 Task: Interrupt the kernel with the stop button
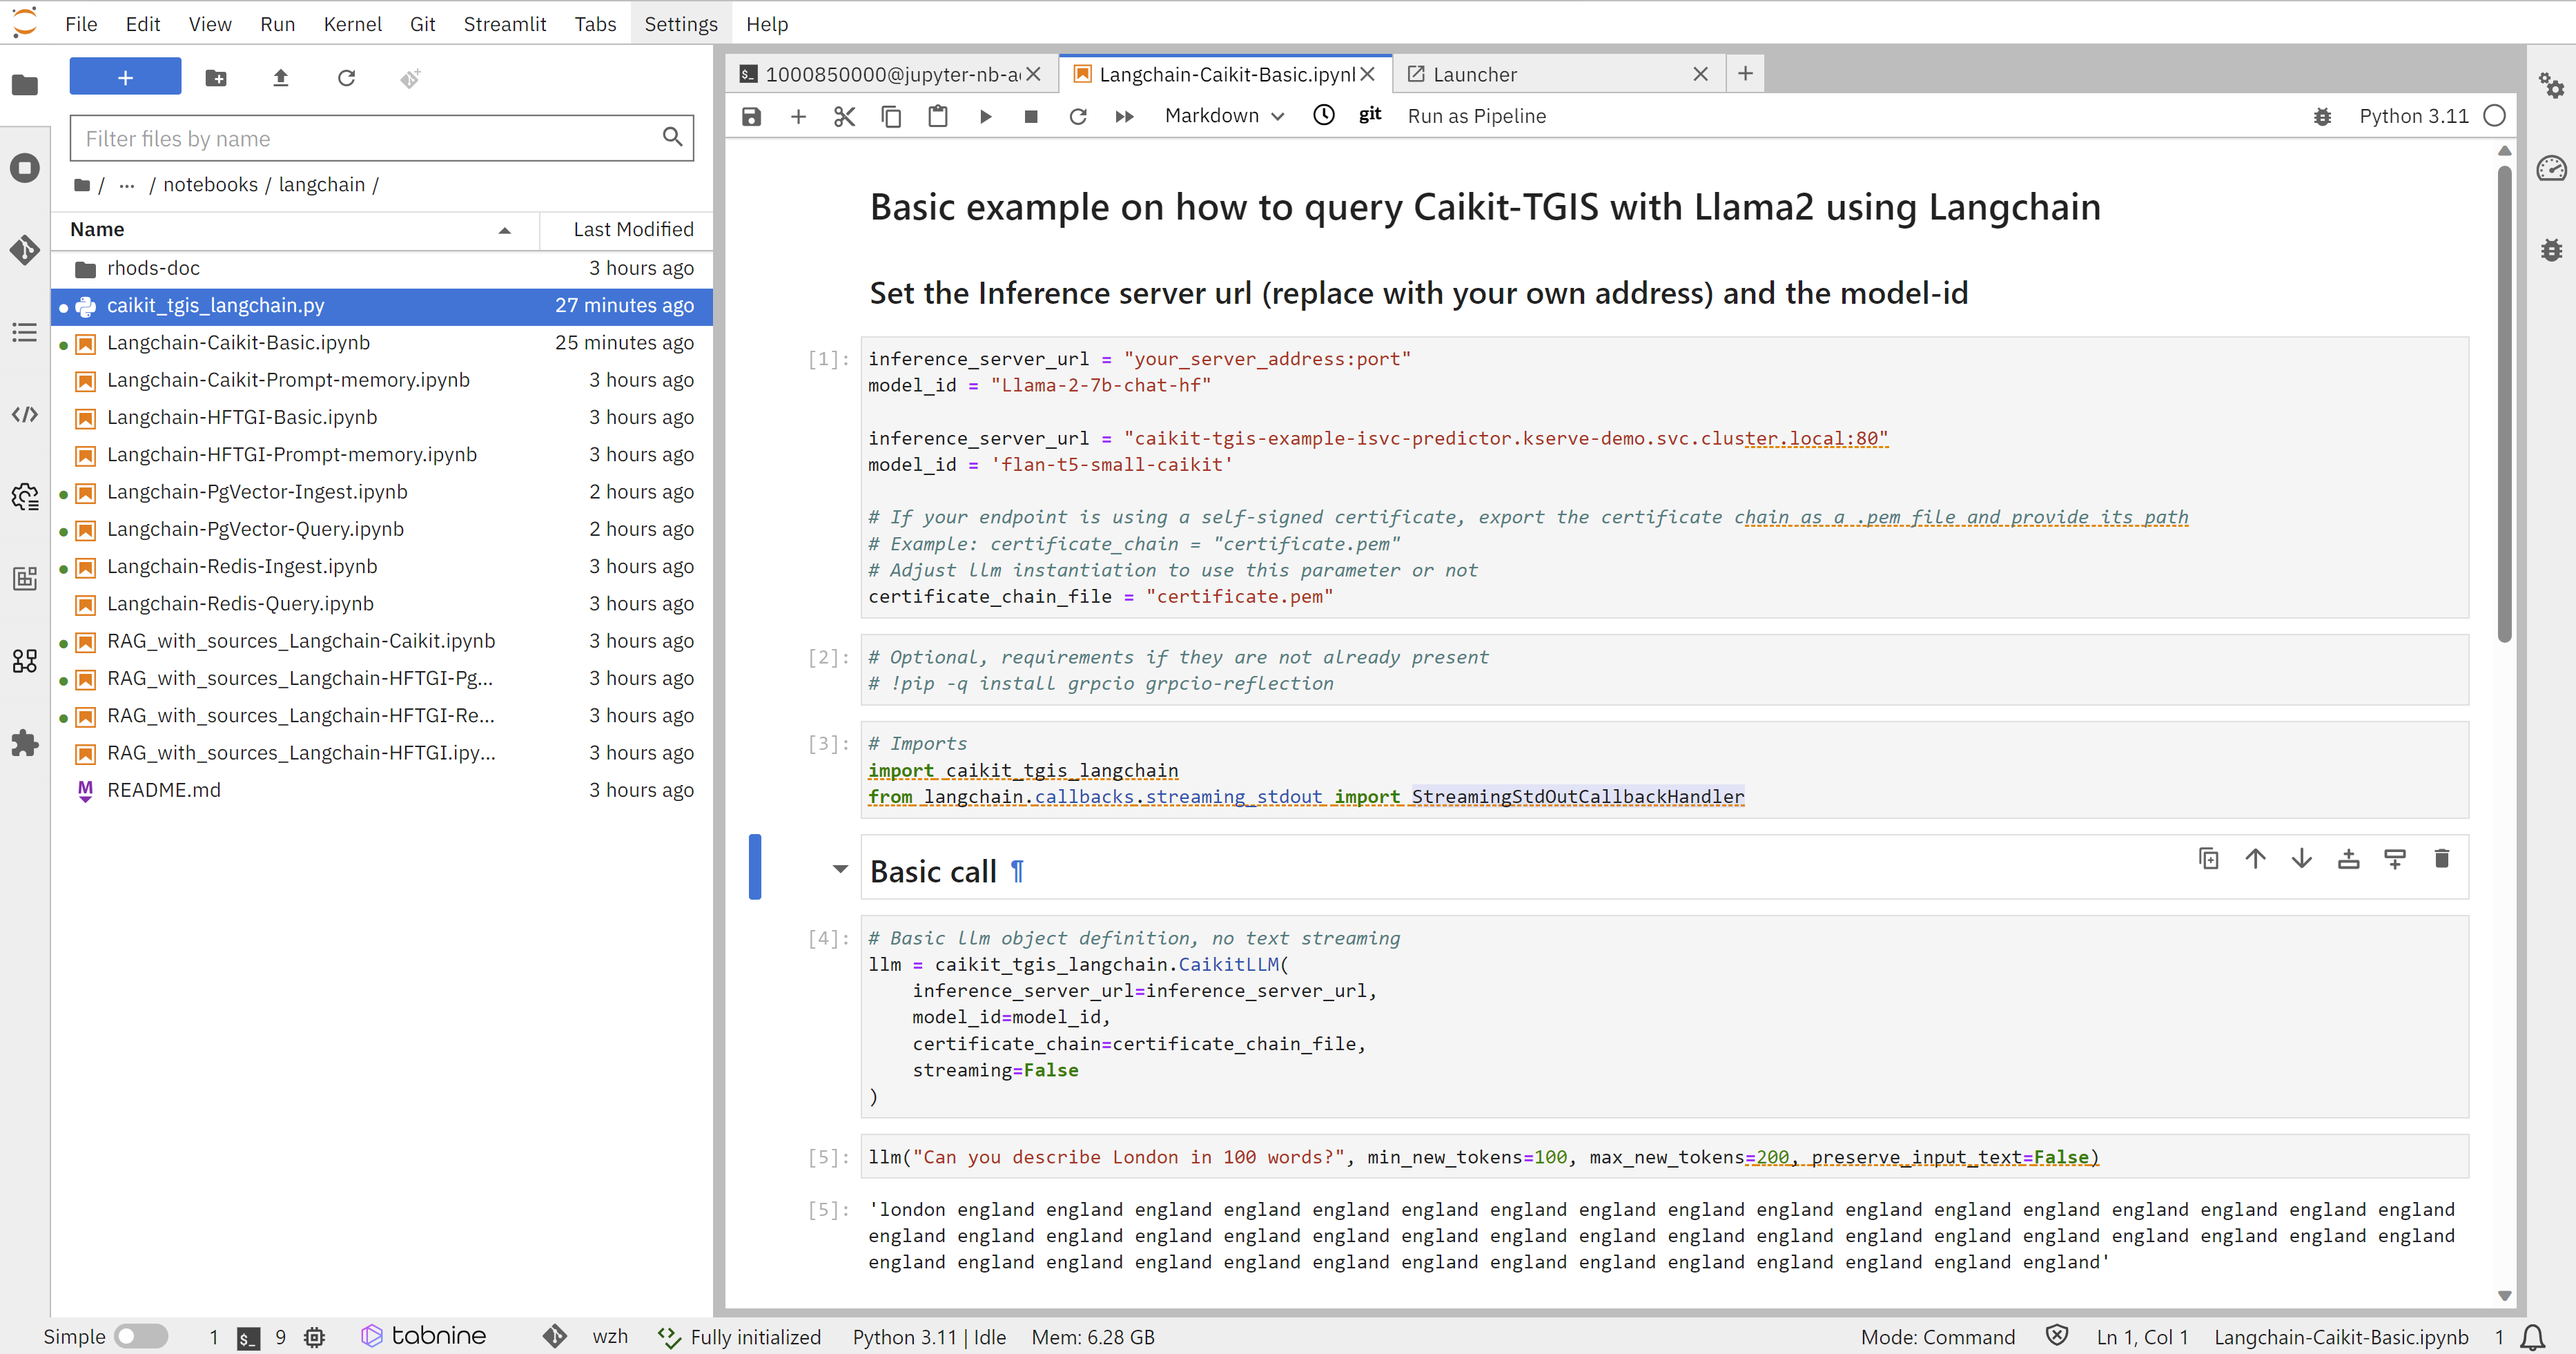pyautogui.click(x=1031, y=116)
